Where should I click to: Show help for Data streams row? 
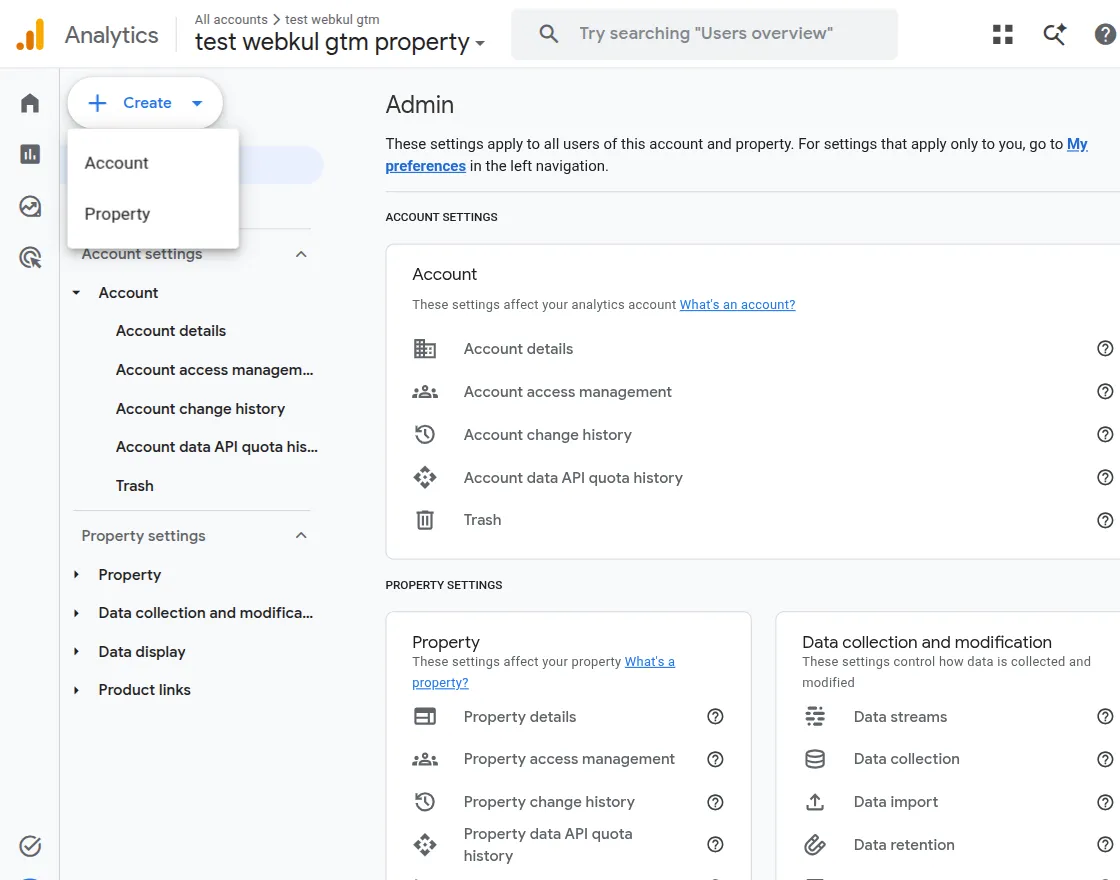(x=1105, y=716)
